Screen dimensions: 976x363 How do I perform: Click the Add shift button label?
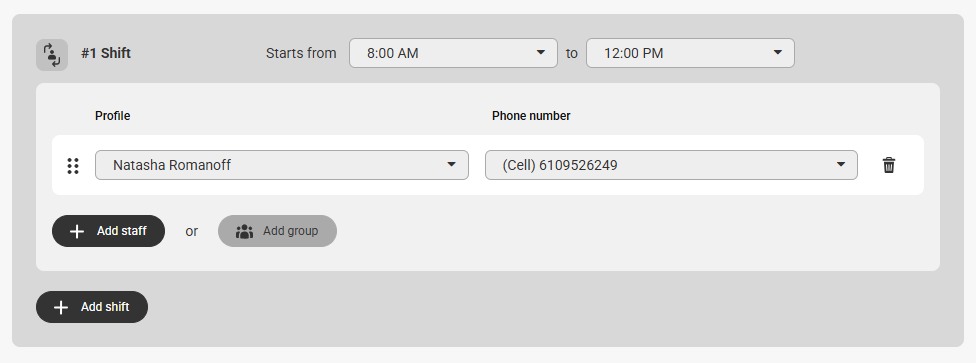coord(105,307)
